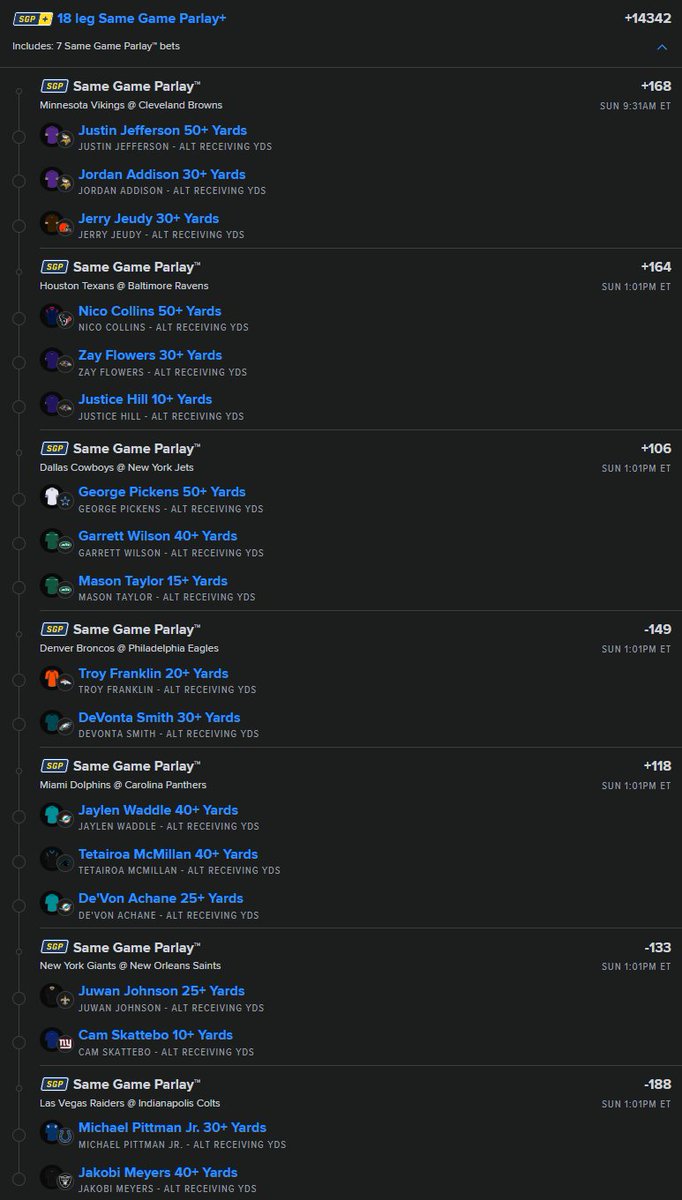Click Denver Broncos @ Philadelphia Eagles matchup
682x1200 pixels.
pyautogui.click(x=130, y=648)
